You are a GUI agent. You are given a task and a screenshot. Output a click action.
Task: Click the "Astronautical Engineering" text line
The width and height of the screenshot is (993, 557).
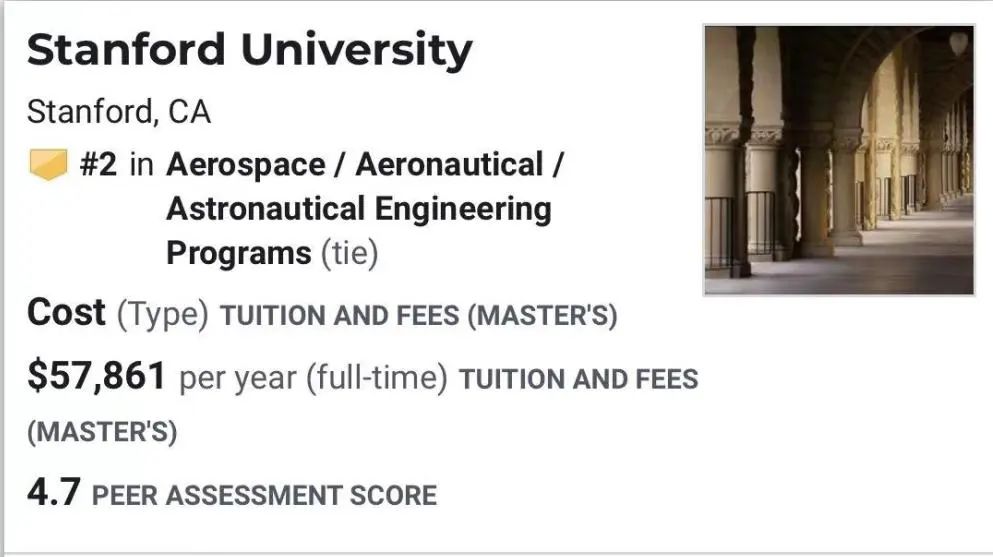coord(358,209)
